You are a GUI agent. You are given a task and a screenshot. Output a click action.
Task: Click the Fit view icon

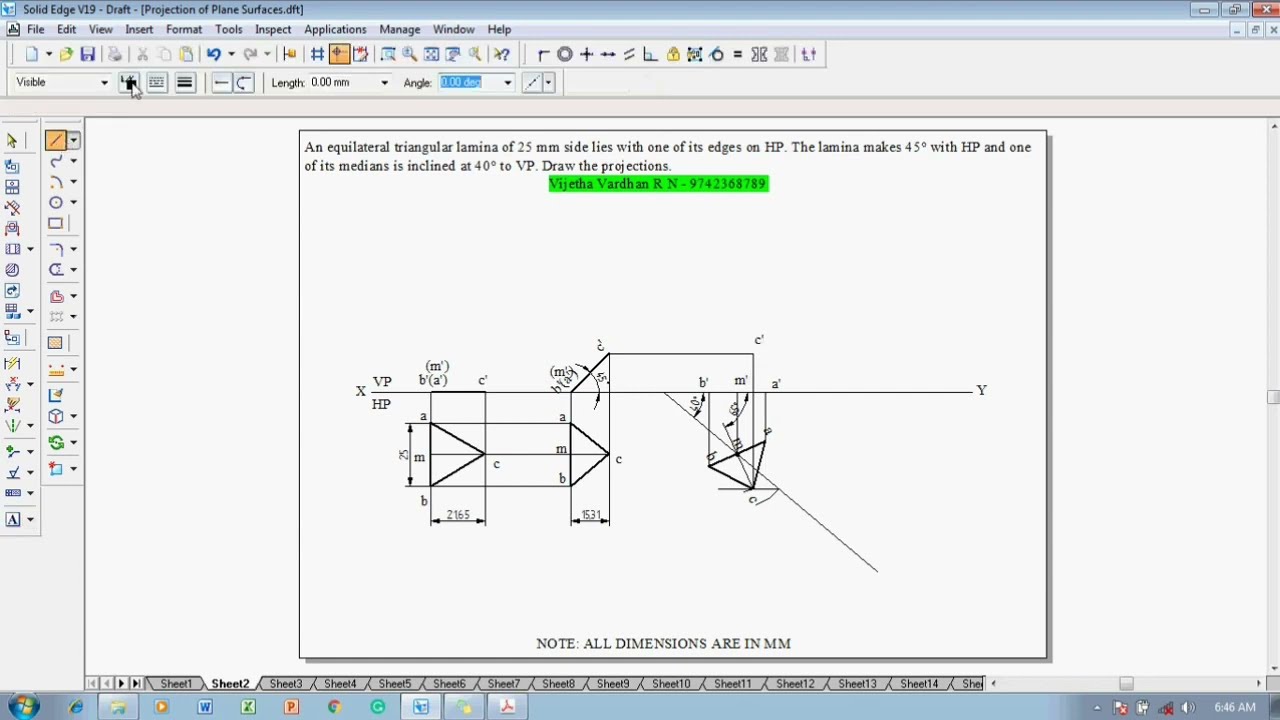point(432,54)
